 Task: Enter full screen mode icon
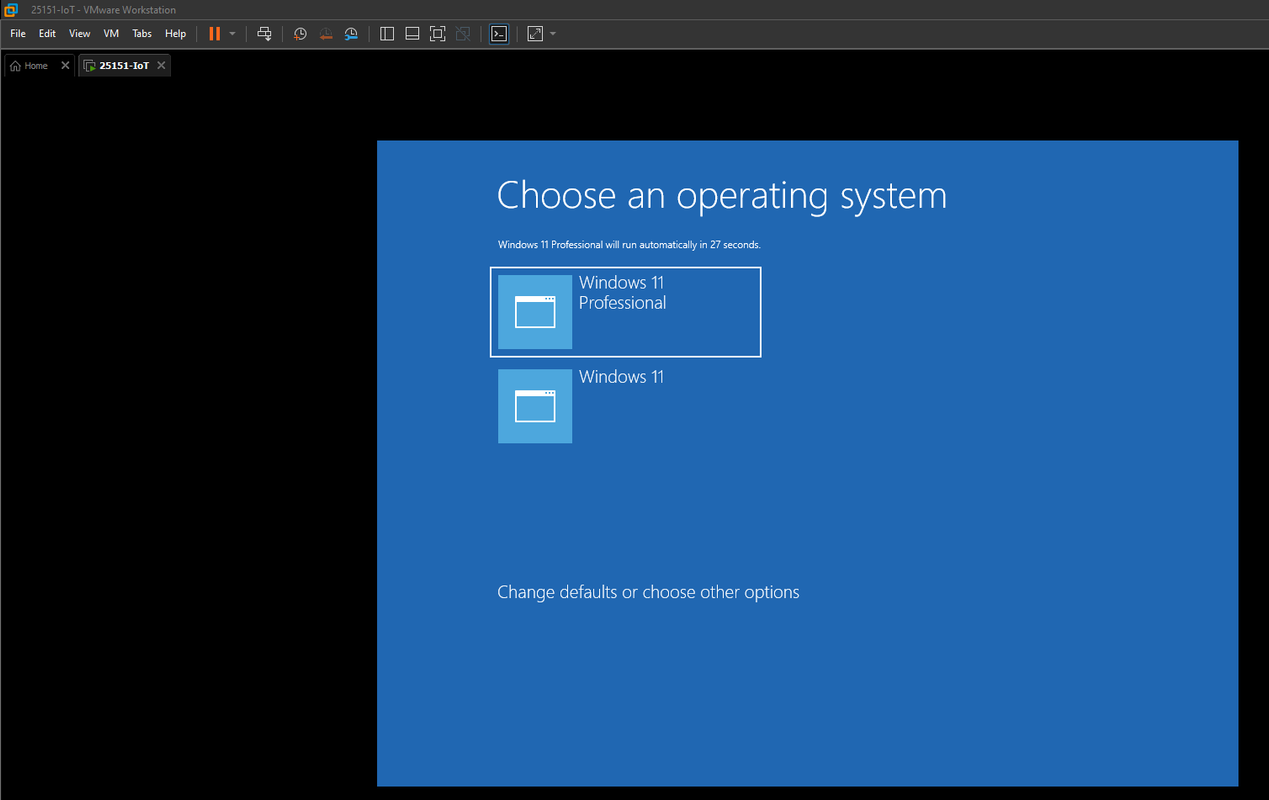point(437,33)
